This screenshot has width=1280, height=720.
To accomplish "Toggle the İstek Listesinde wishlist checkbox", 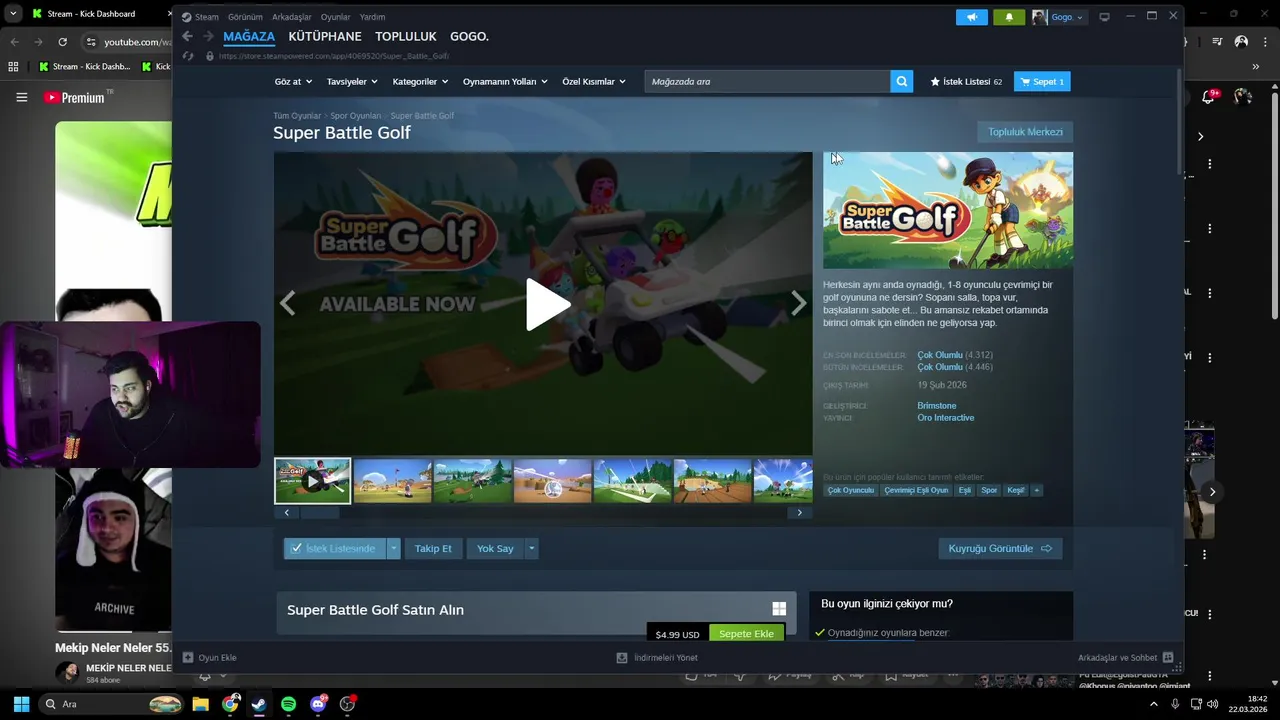I will [x=296, y=548].
